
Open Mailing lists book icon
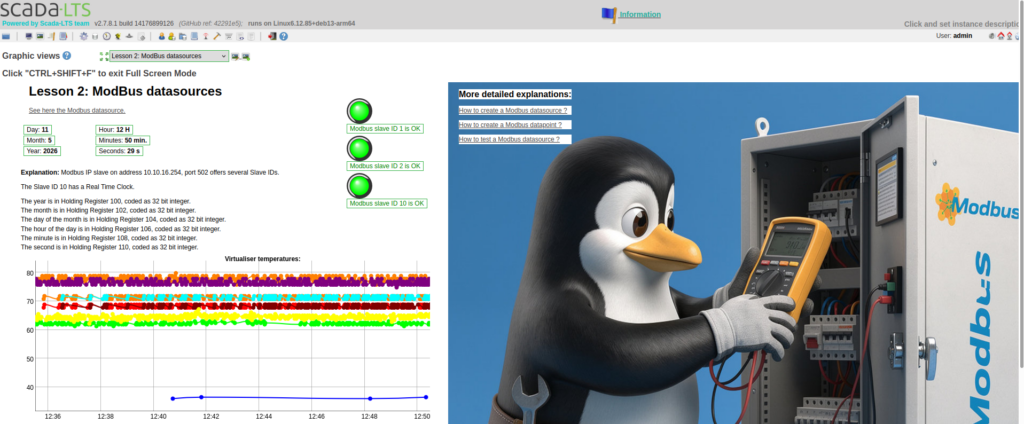coord(194,37)
